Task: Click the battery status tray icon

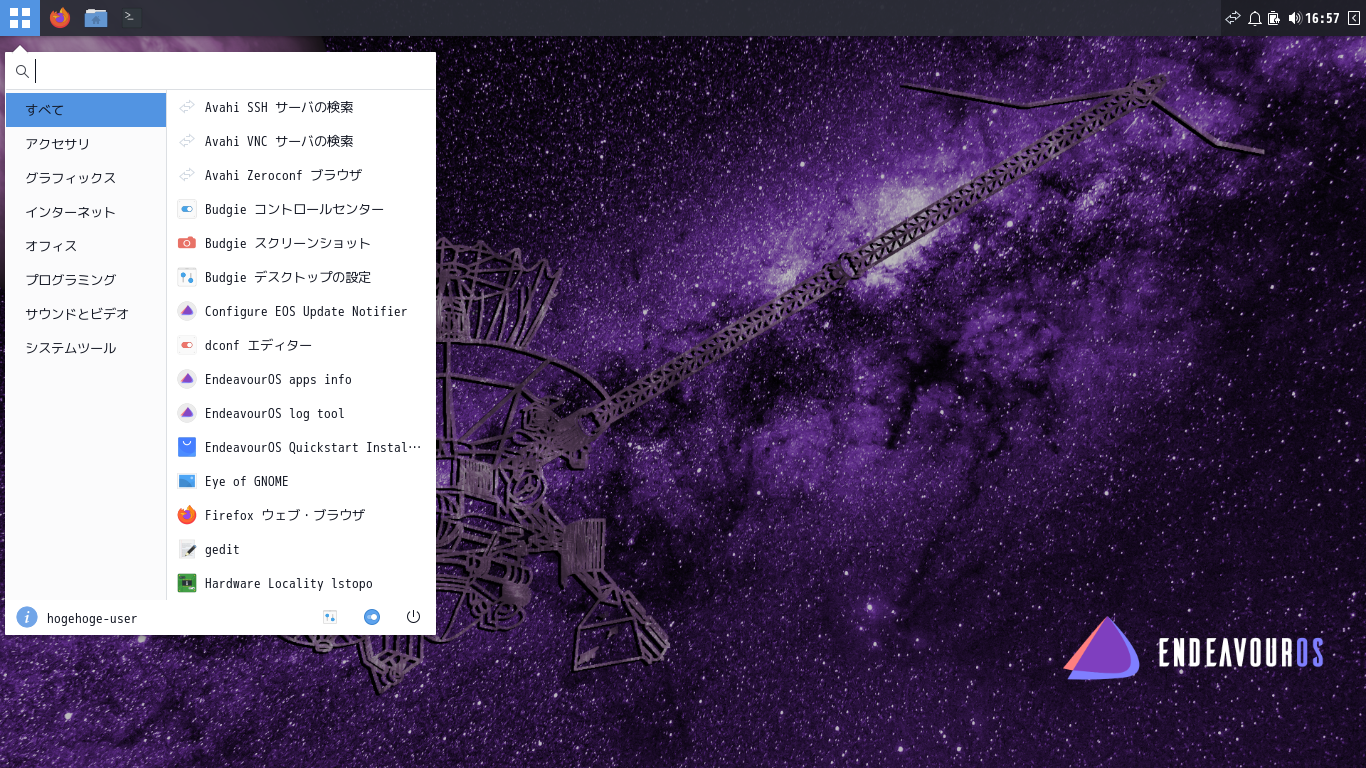Action: 1274,18
